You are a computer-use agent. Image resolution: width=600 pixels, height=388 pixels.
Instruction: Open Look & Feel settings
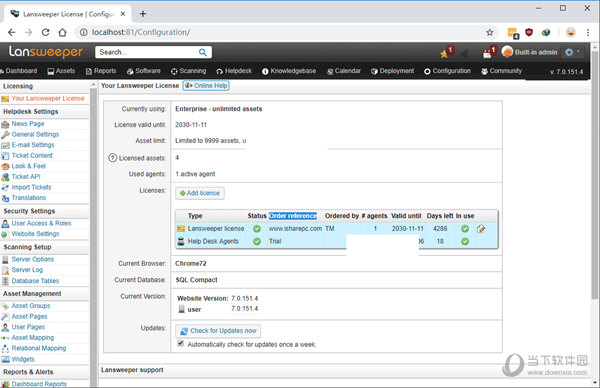point(29,166)
